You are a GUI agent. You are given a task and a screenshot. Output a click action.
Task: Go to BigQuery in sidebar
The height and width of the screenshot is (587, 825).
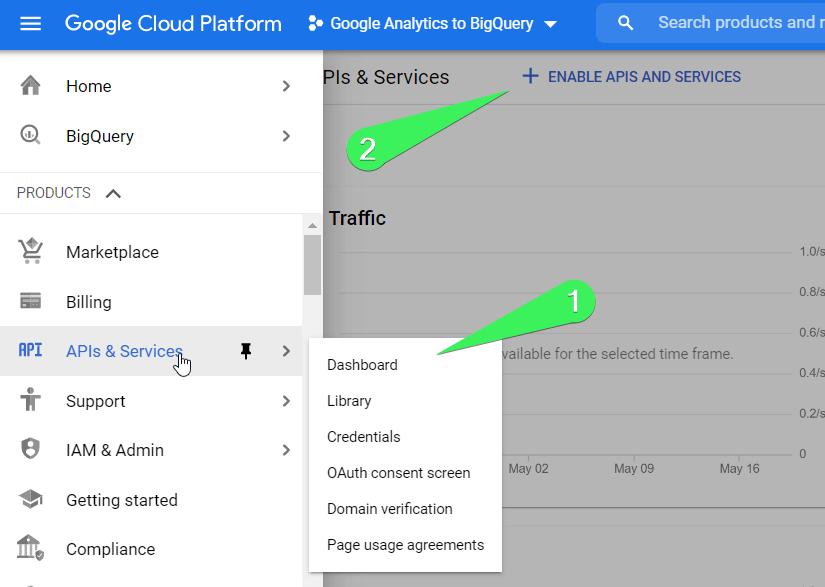(100, 136)
